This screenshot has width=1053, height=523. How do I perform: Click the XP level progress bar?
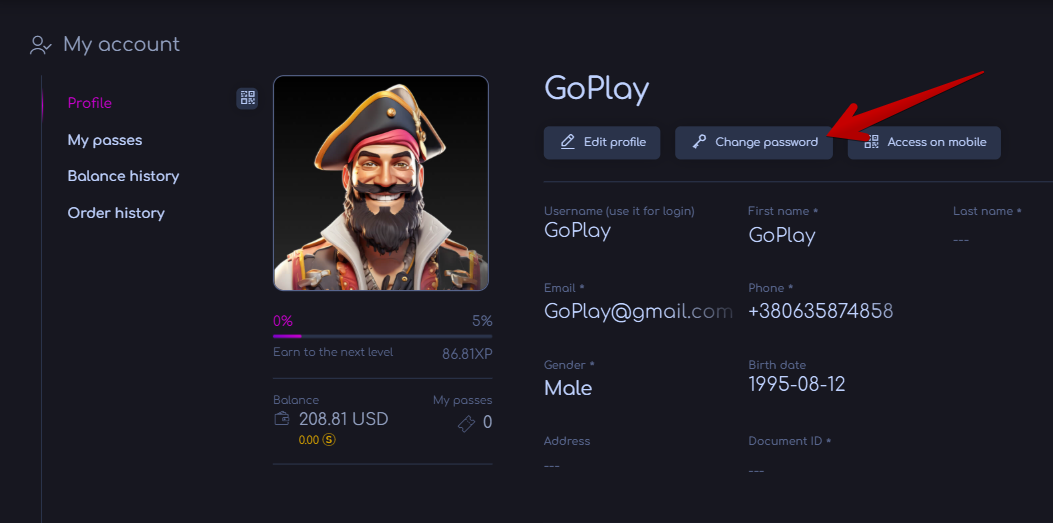[x=382, y=336]
